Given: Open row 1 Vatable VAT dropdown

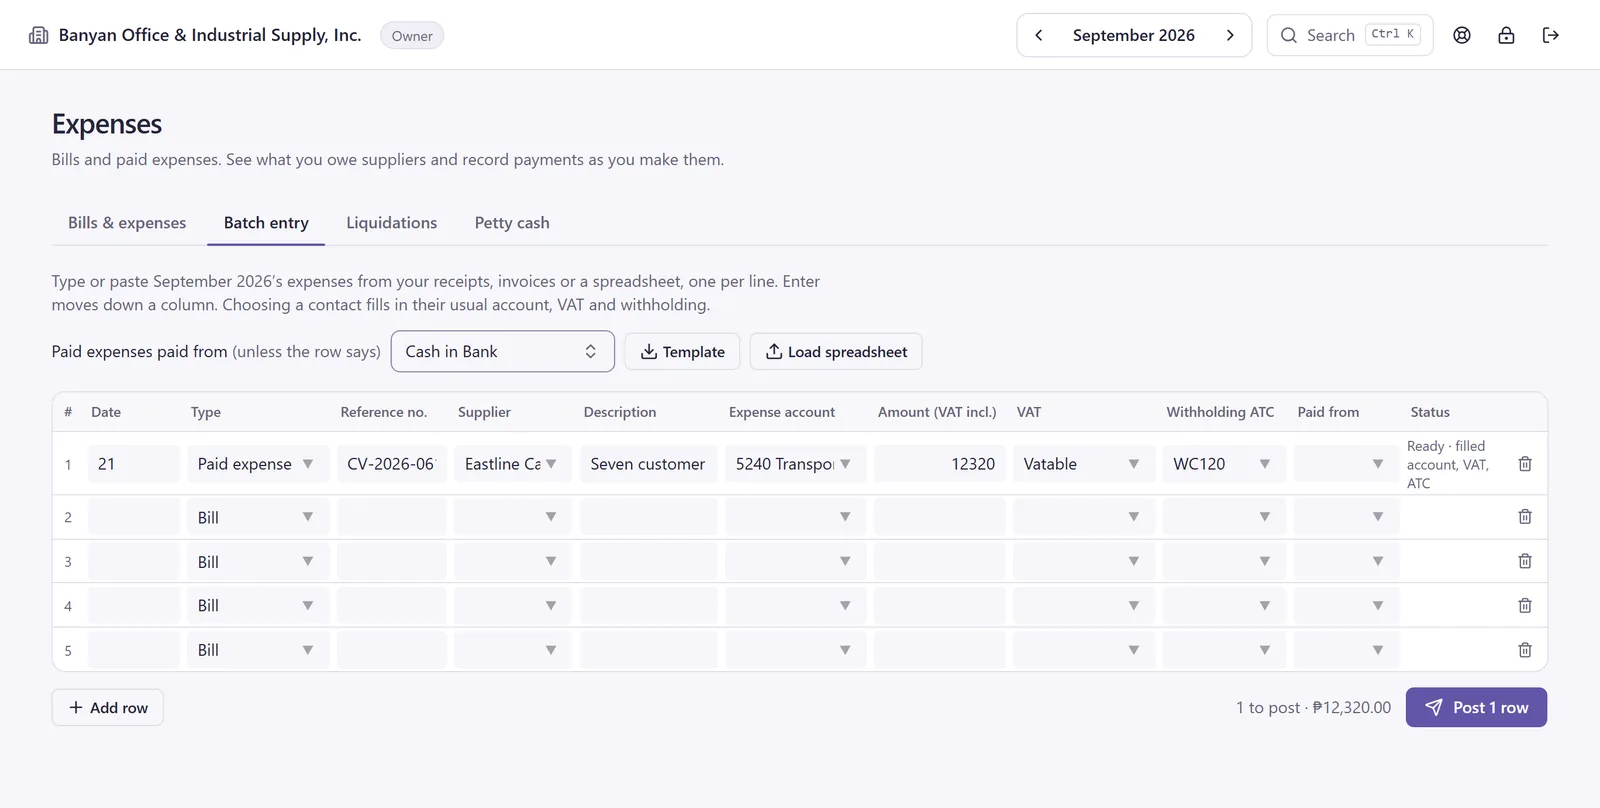Looking at the screenshot, I should pos(1084,464).
